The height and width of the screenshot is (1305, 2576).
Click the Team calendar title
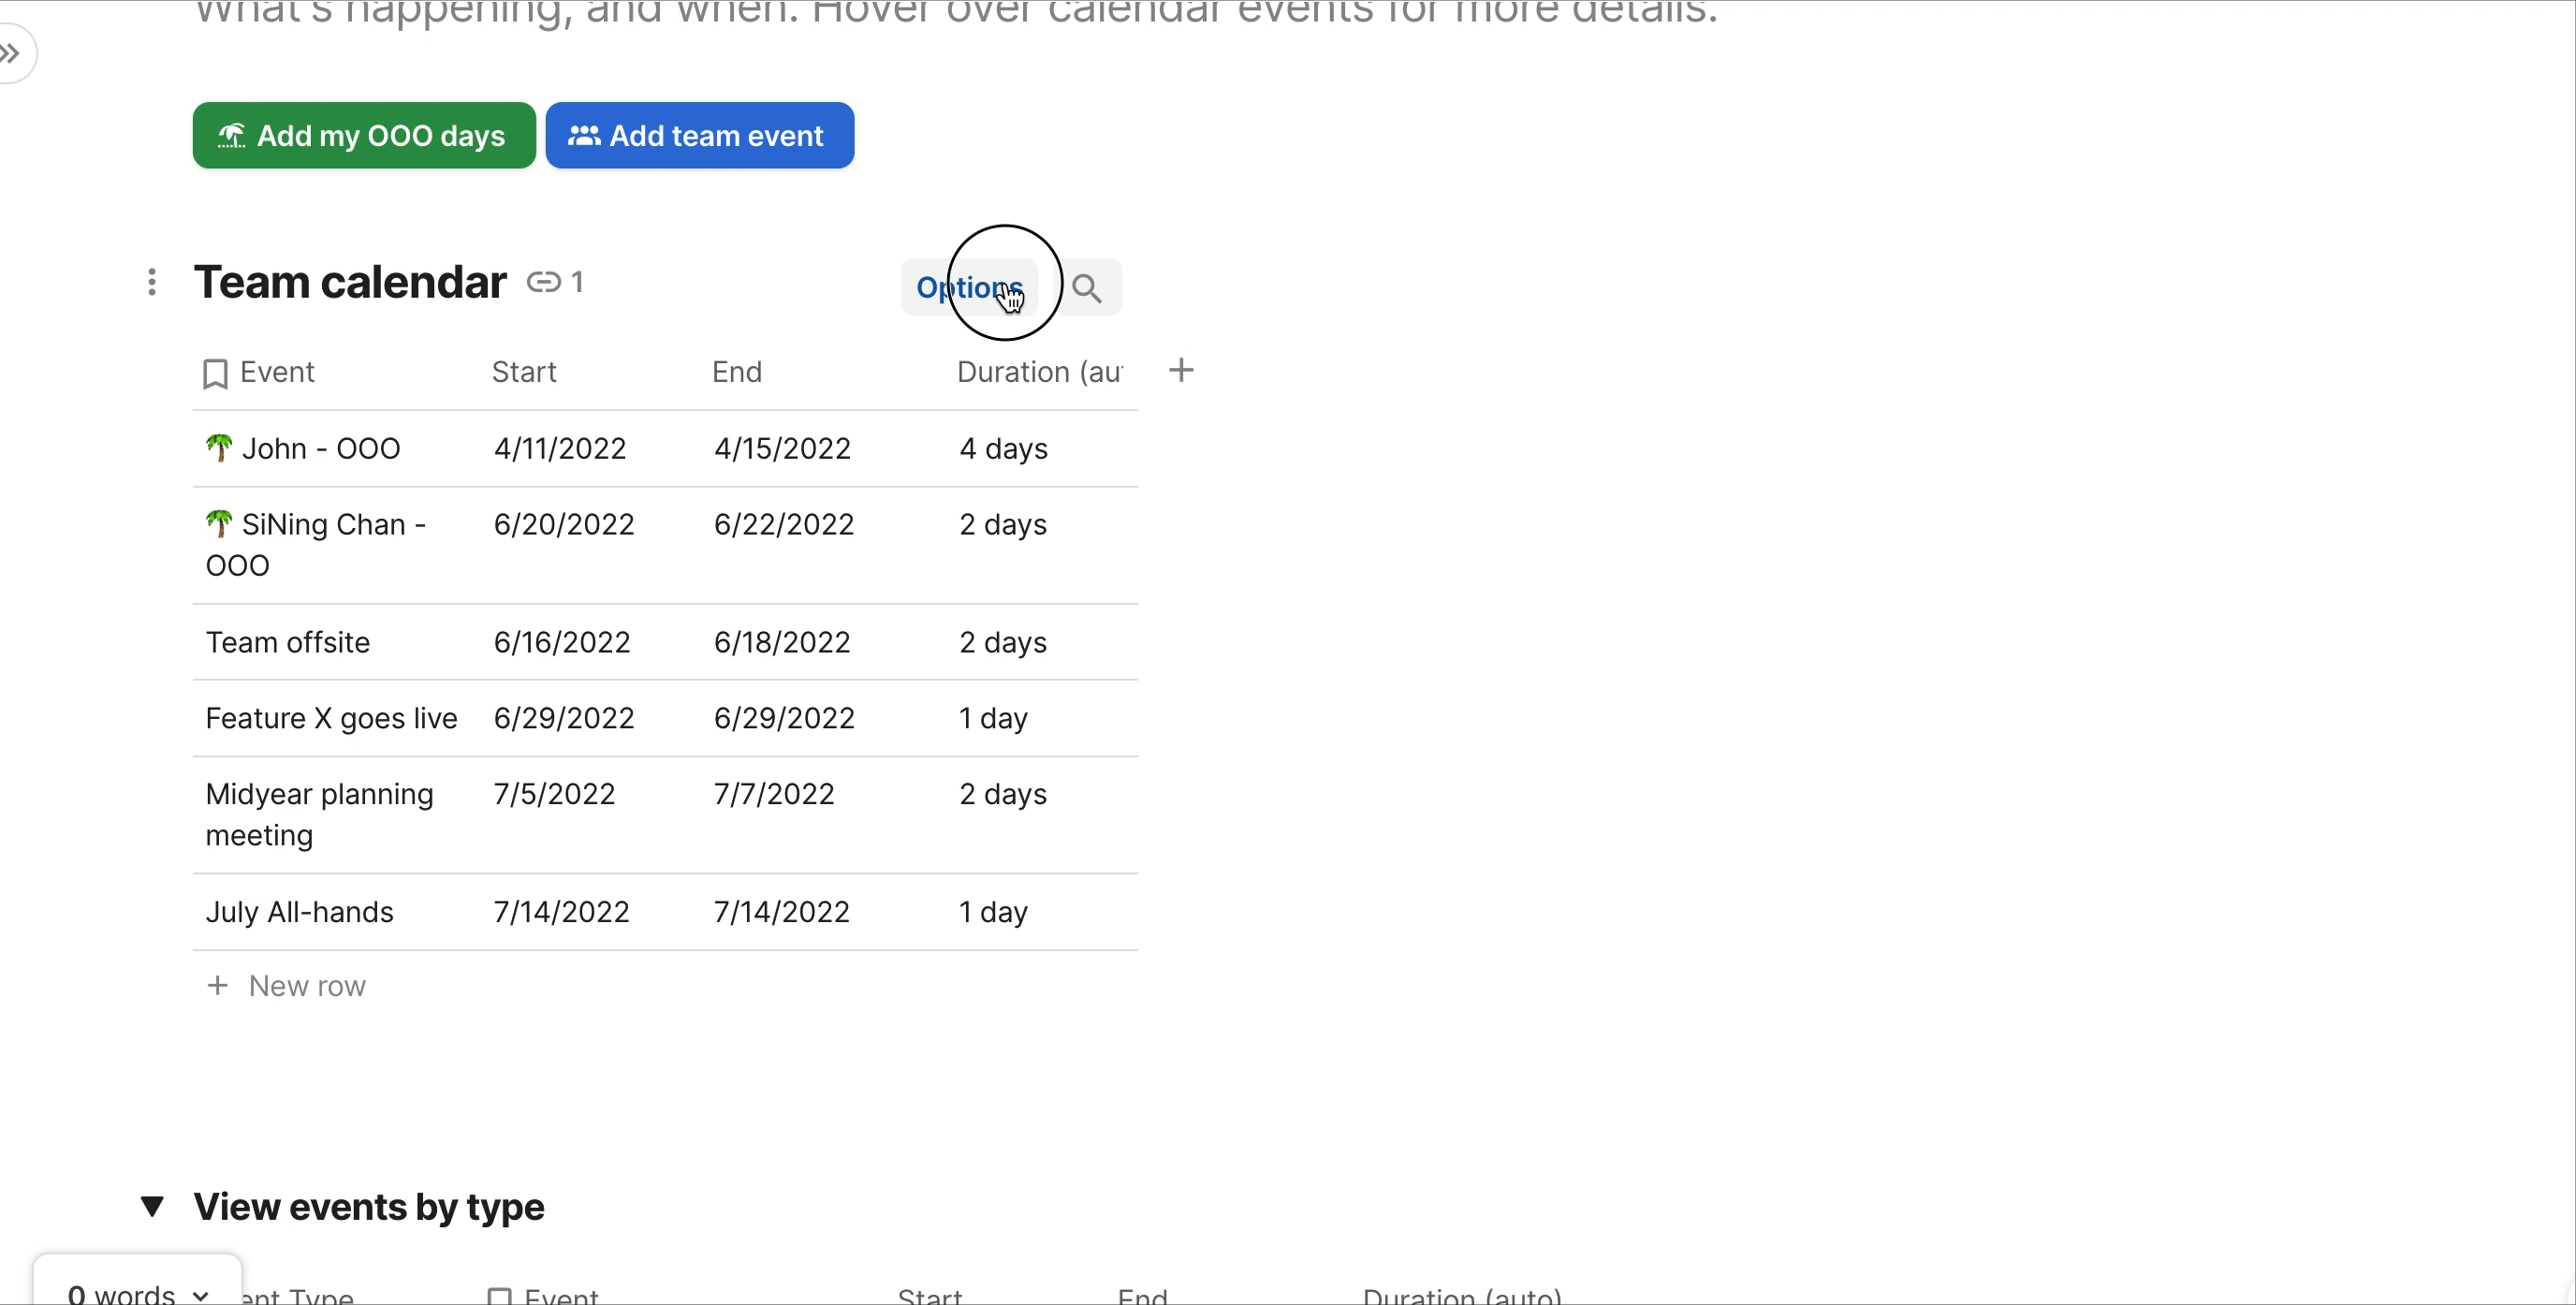coord(350,282)
